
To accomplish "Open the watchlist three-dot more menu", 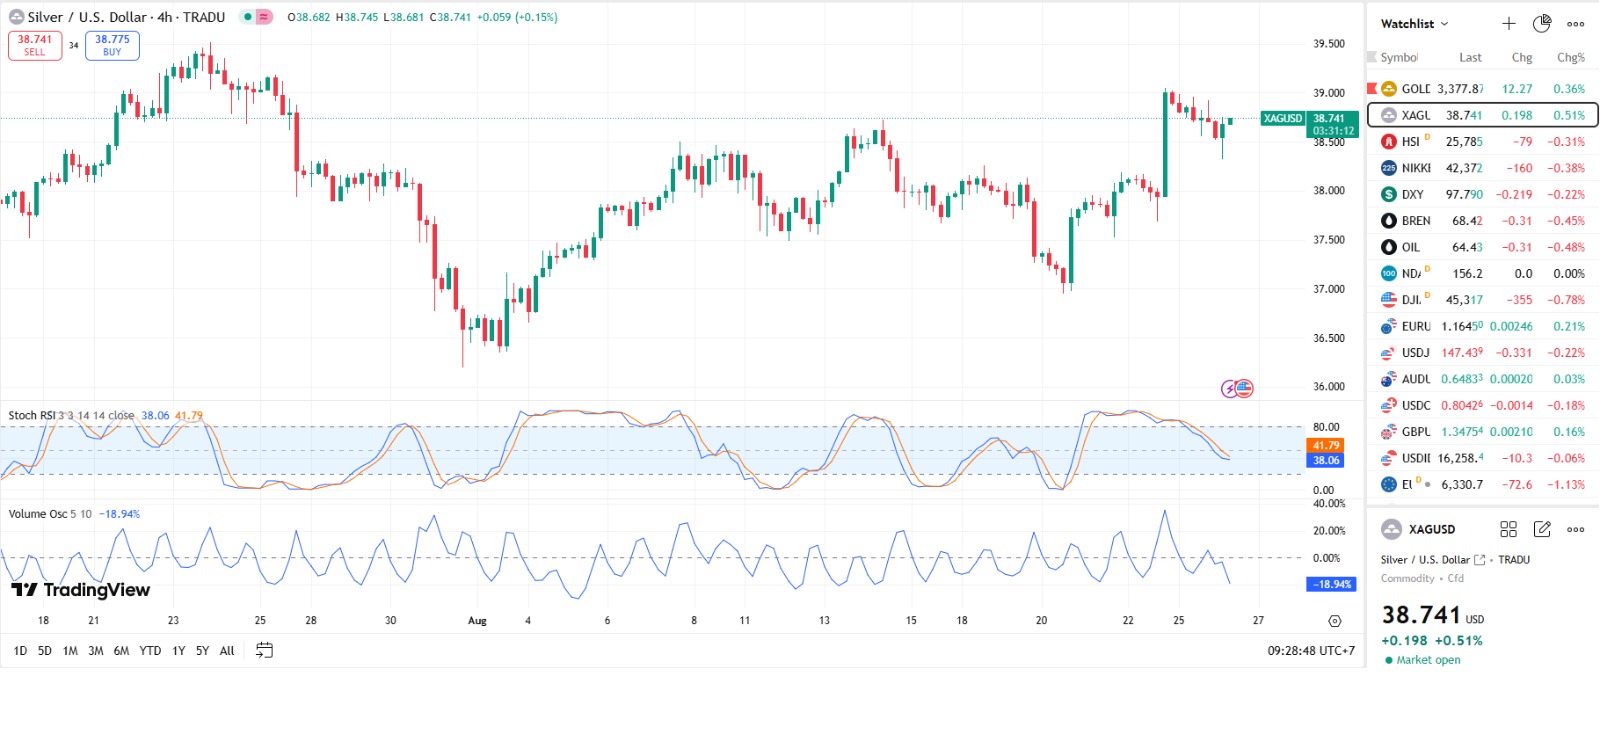I will (1576, 24).
